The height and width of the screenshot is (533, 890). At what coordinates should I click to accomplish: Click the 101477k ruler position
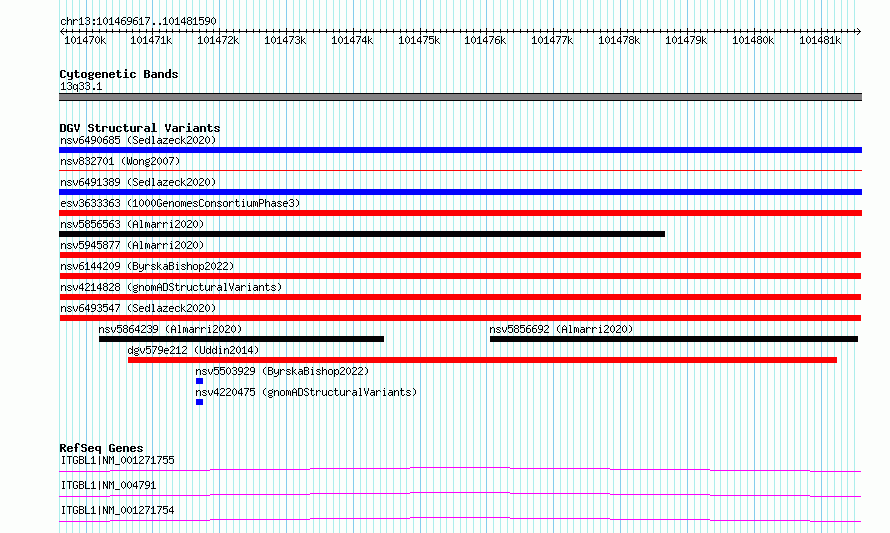pos(552,40)
